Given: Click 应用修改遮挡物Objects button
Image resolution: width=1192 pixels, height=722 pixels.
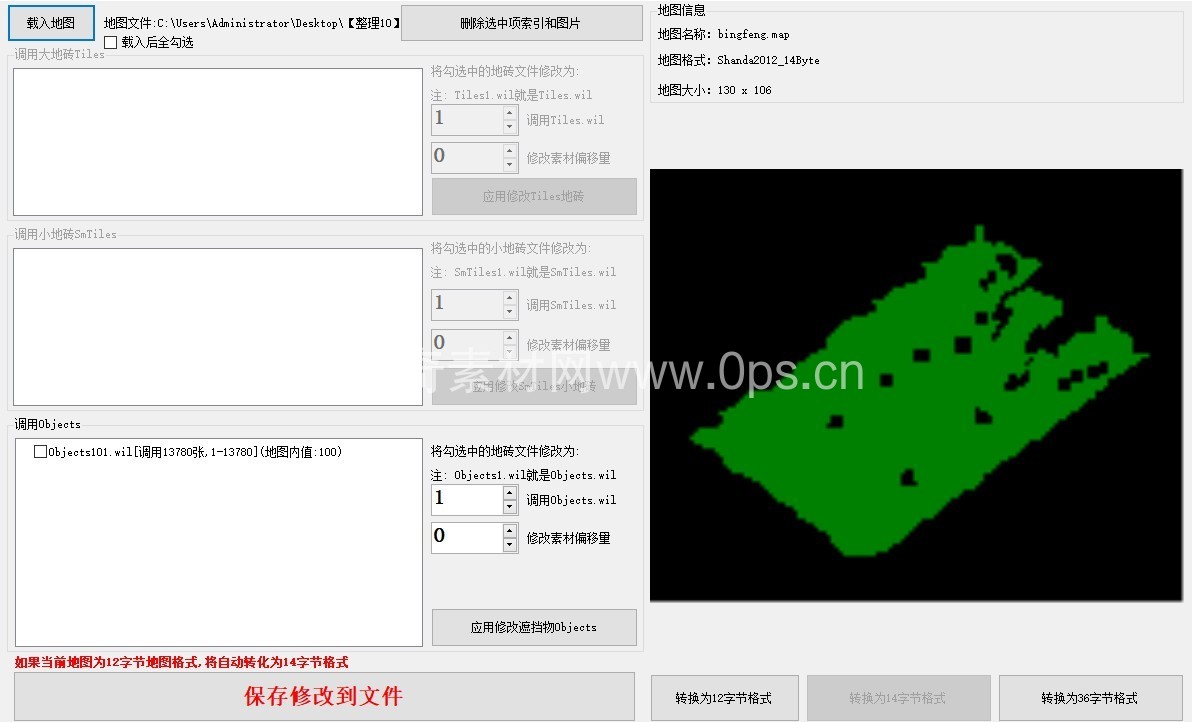Looking at the screenshot, I should pos(534,628).
